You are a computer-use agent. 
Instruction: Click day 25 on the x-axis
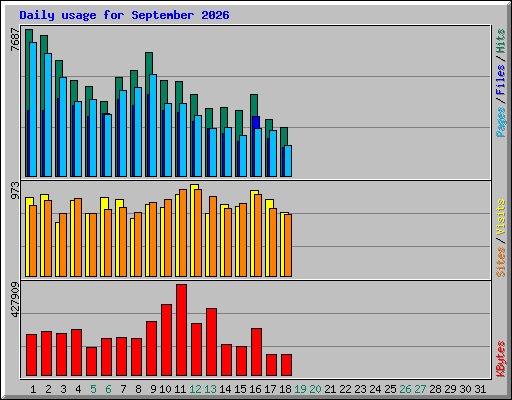pos(390,389)
